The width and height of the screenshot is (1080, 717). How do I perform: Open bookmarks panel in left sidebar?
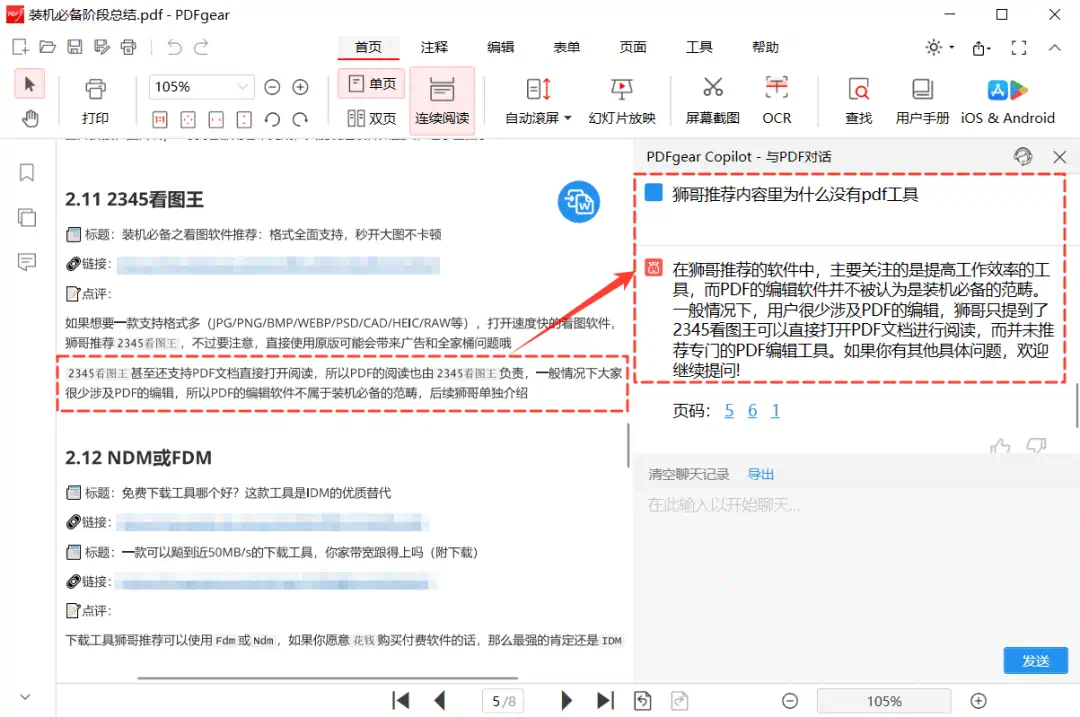(26, 172)
